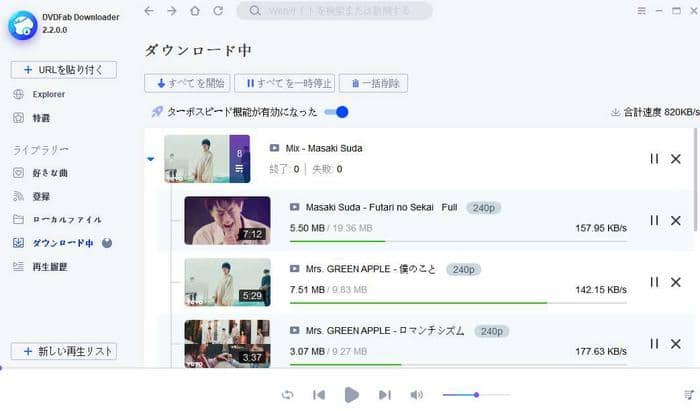Click the play button in player bar

point(351,395)
